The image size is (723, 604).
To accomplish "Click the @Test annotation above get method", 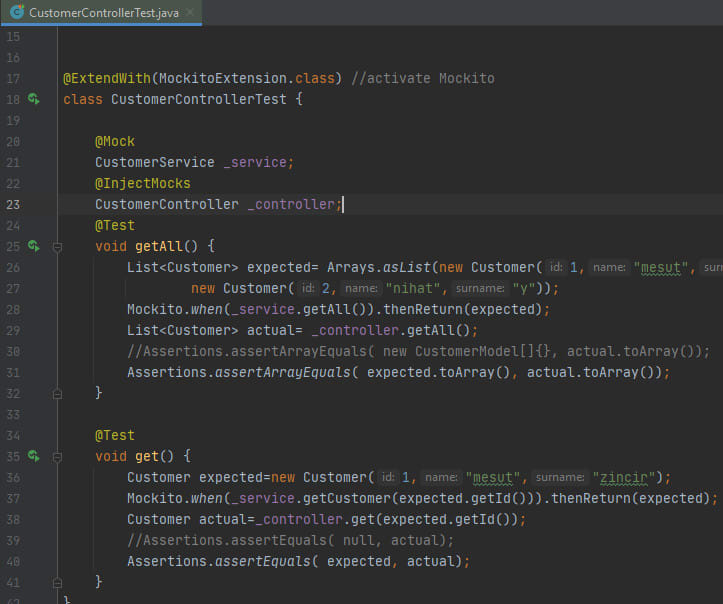I will [115, 435].
